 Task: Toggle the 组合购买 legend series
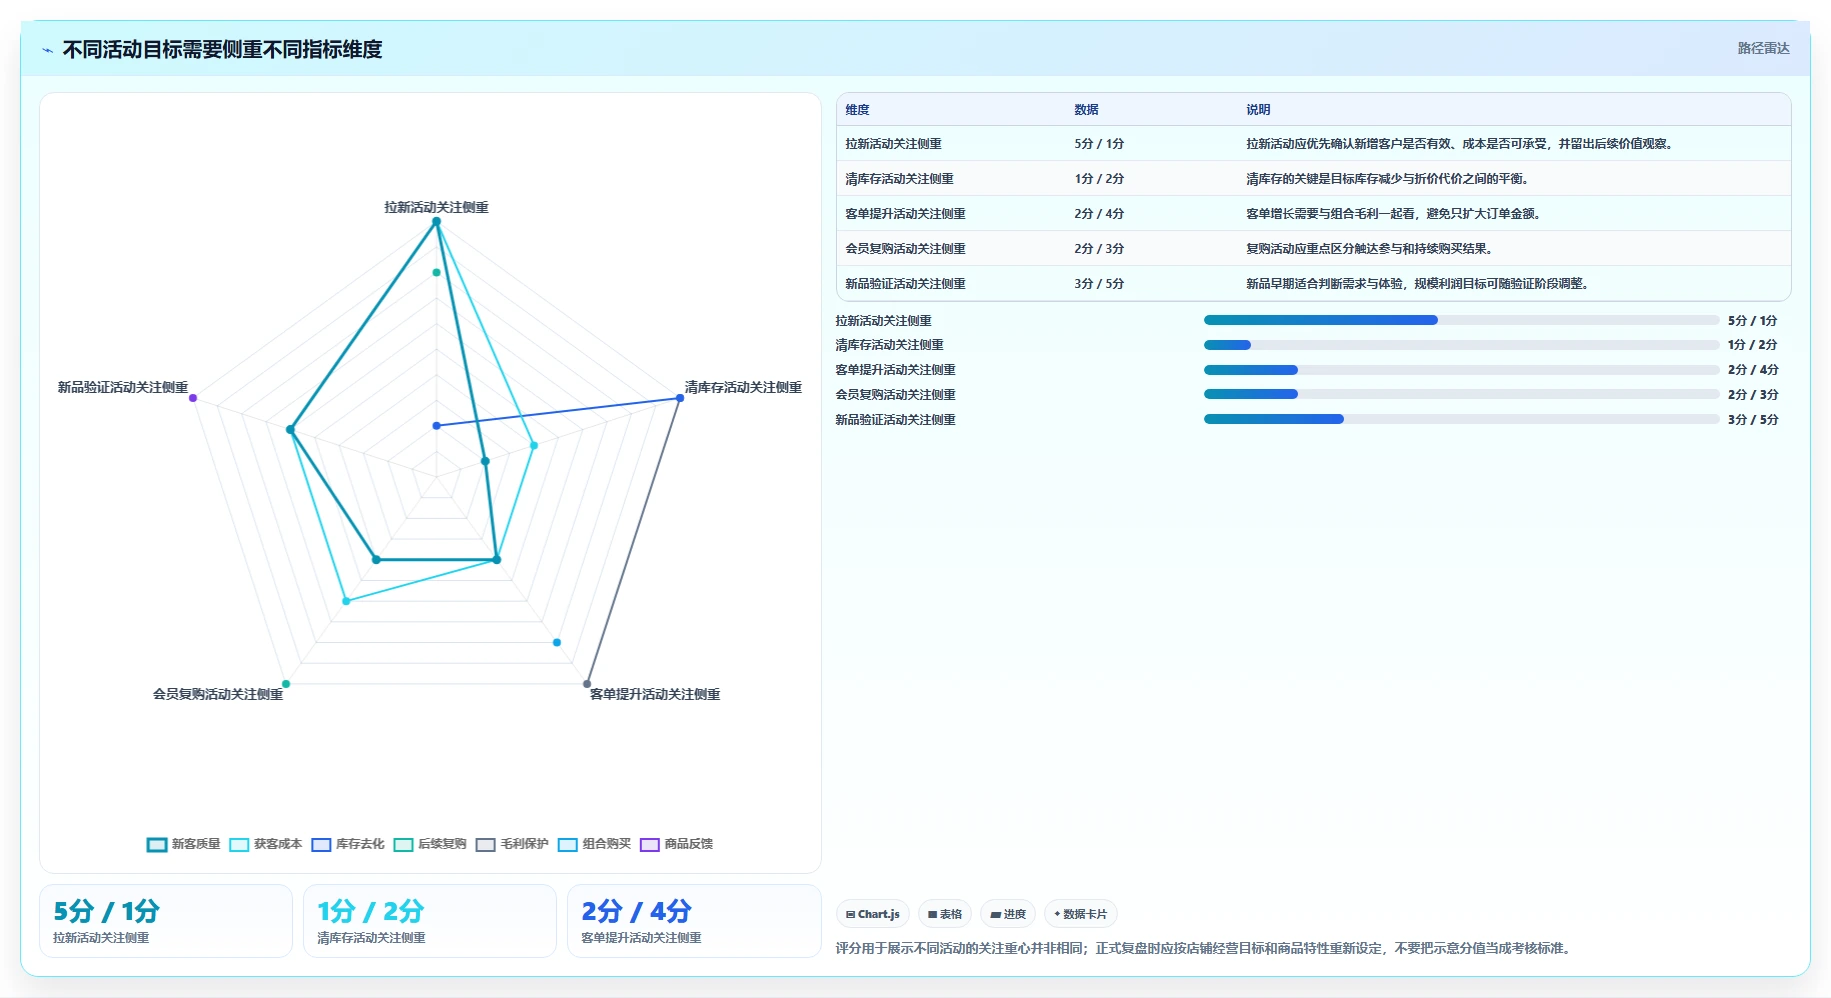pos(594,844)
